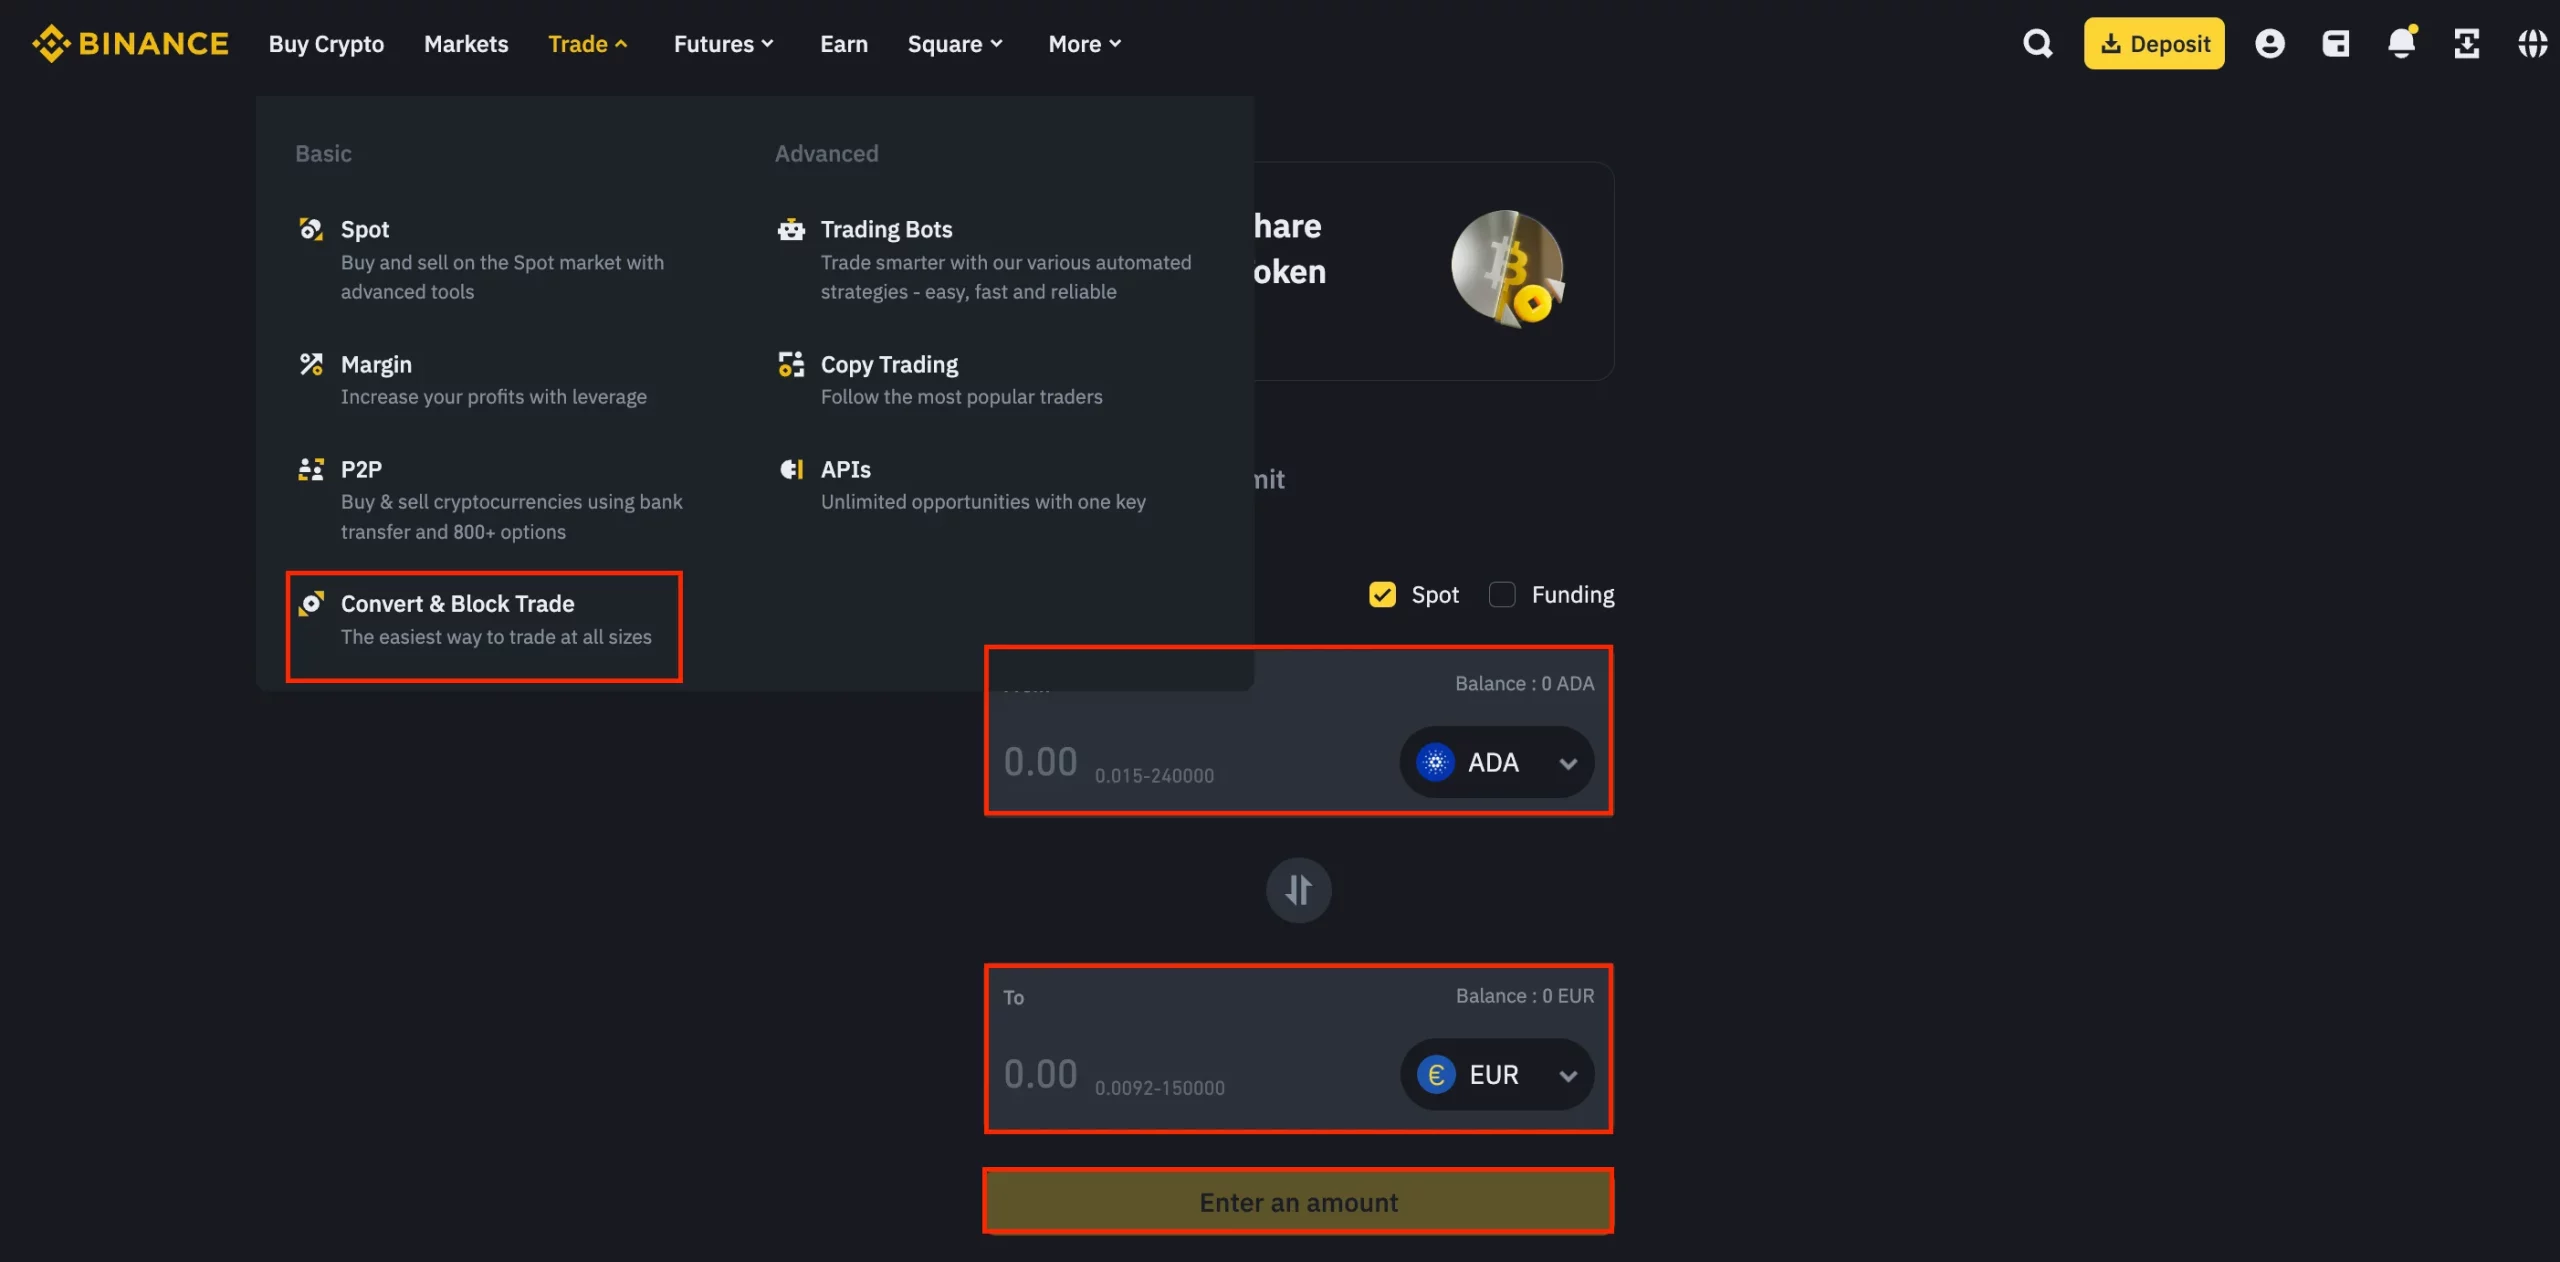Expand the Square dropdown menu
Screen dimensions: 2560x1262
click(955, 44)
